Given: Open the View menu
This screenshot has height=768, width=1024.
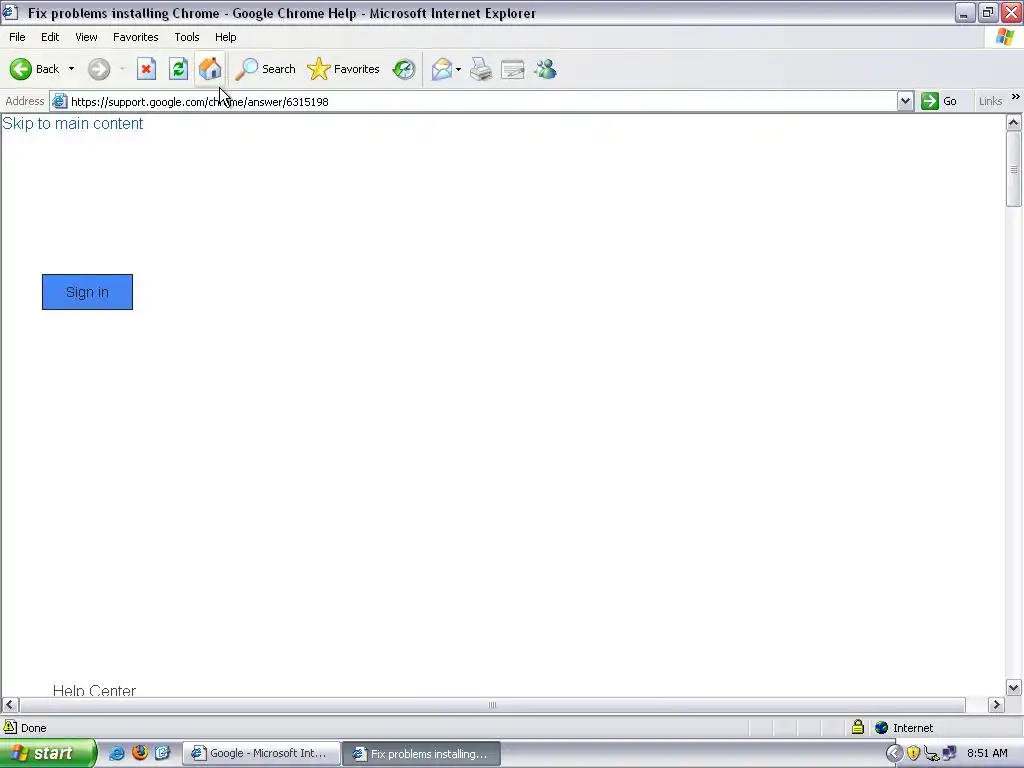Looking at the screenshot, I should 86,37.
